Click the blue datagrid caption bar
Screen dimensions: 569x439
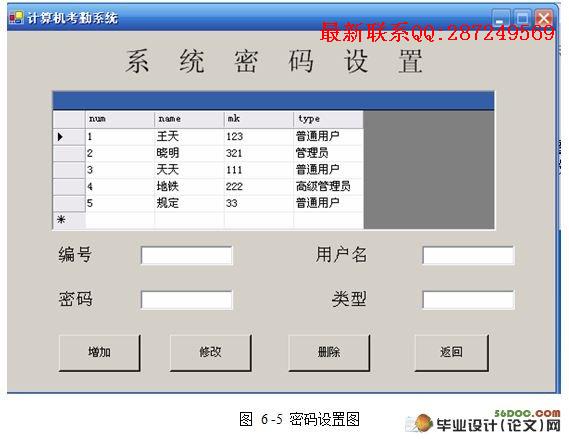[x=273, y=100]
